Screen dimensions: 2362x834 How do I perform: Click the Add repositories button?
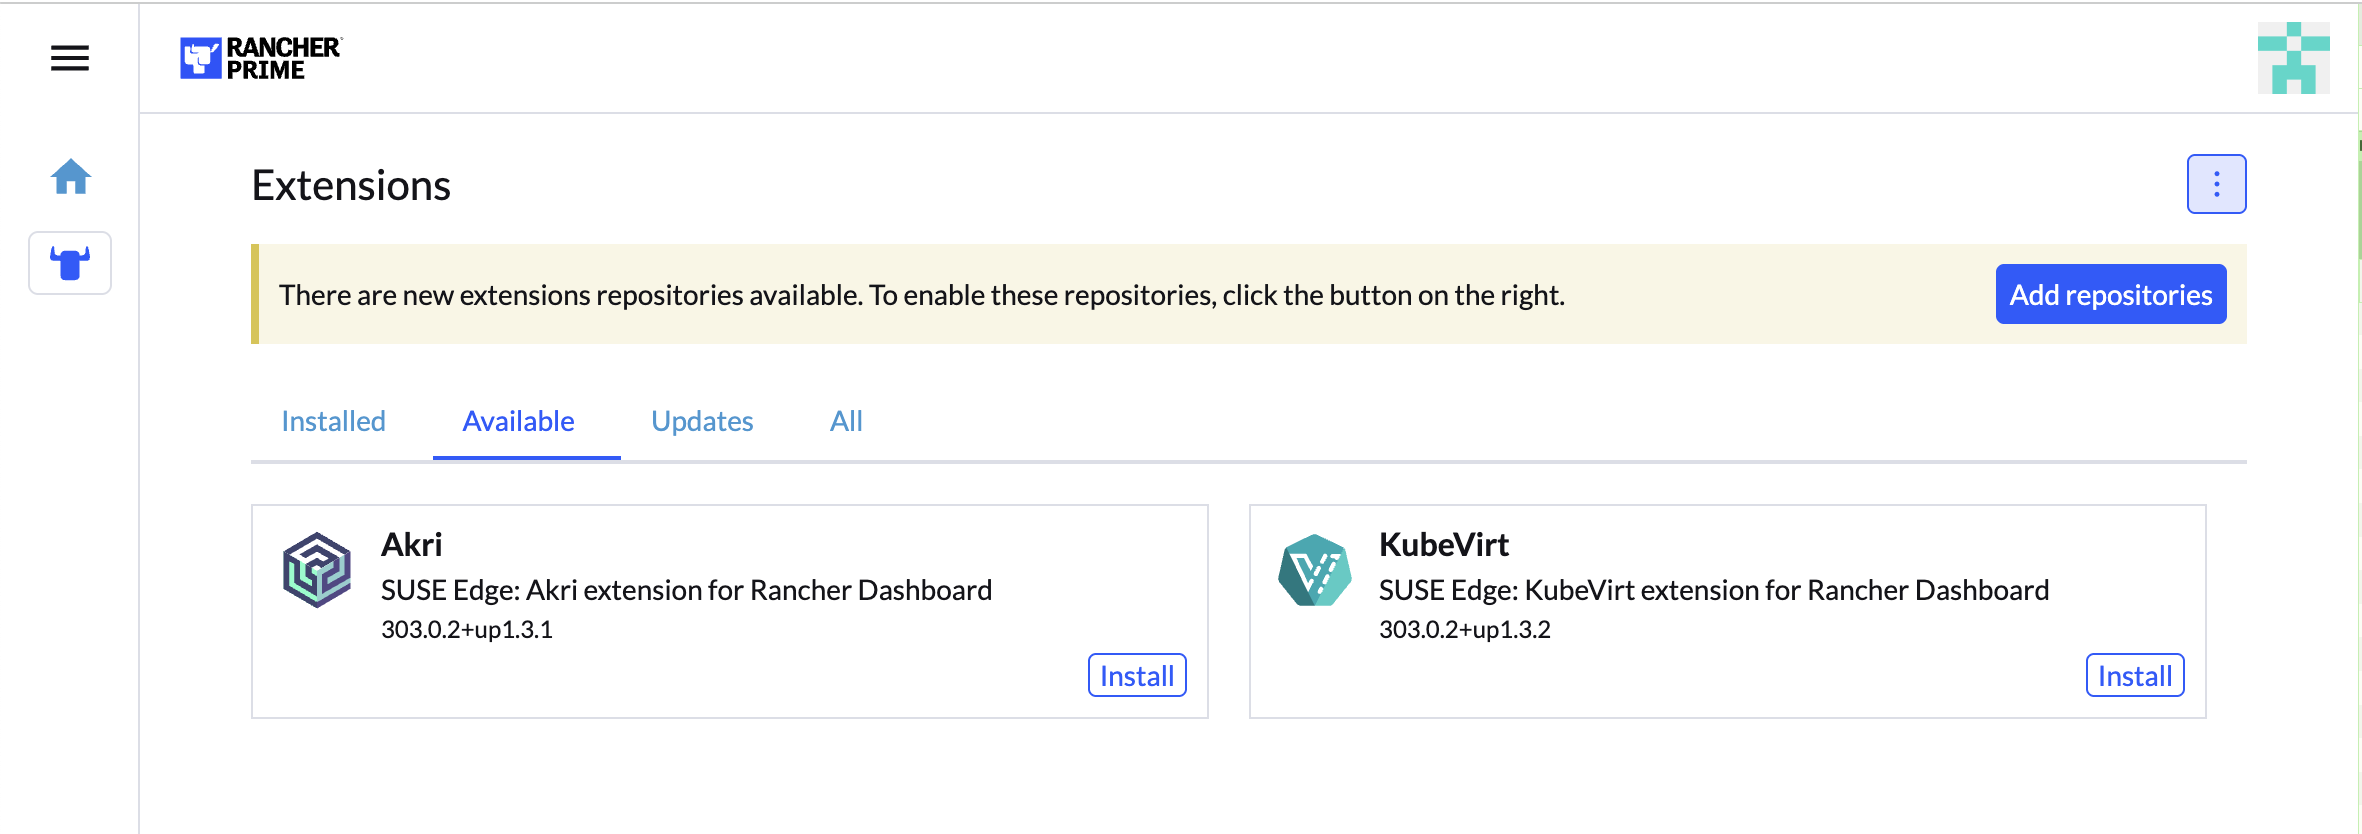pos(2110,294)
